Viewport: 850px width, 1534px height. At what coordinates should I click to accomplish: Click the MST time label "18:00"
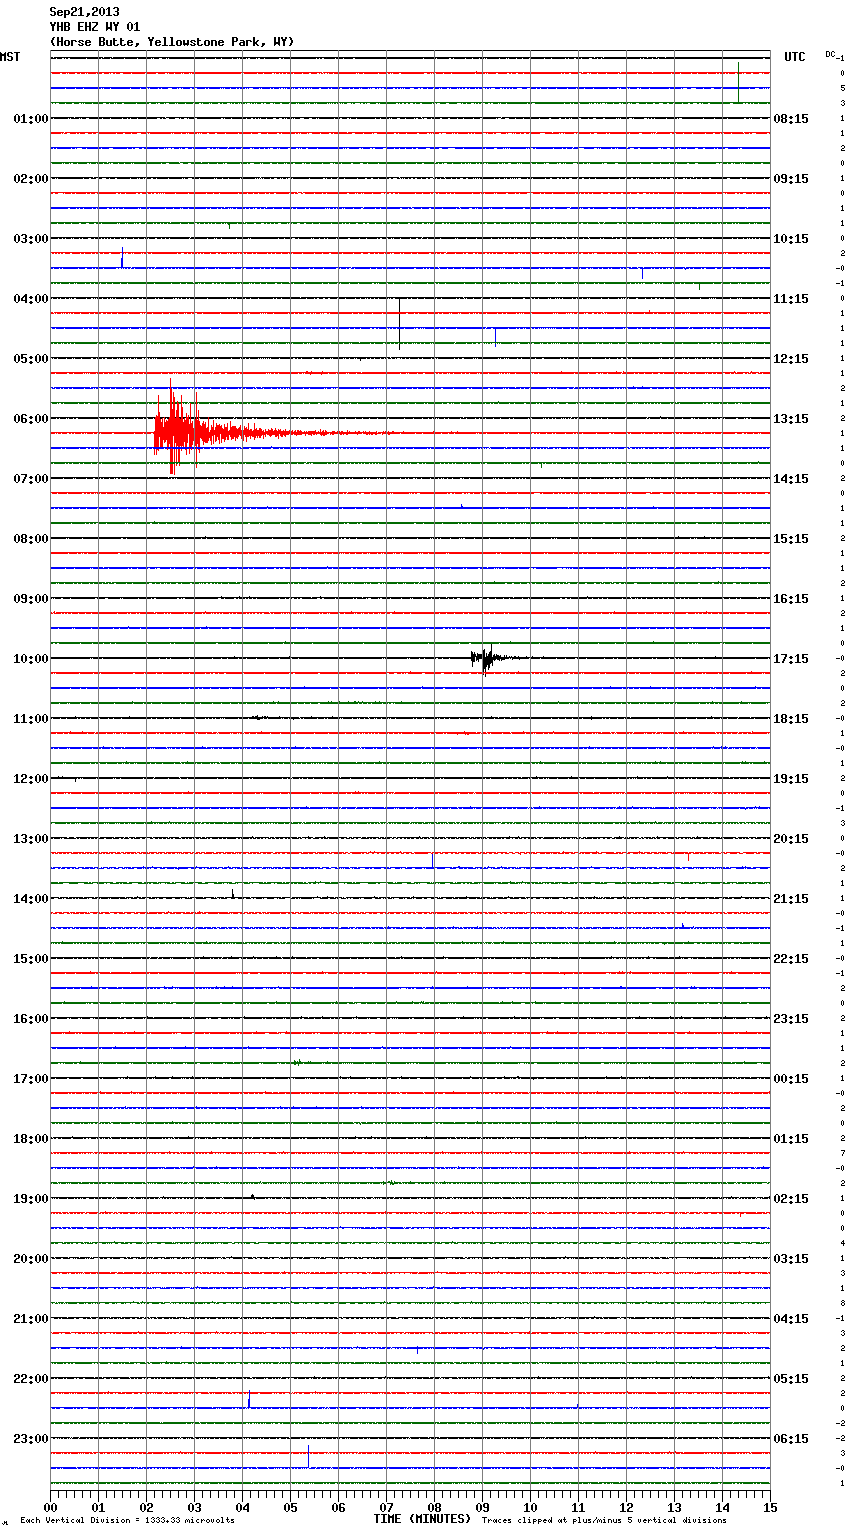pos(31,1139)
